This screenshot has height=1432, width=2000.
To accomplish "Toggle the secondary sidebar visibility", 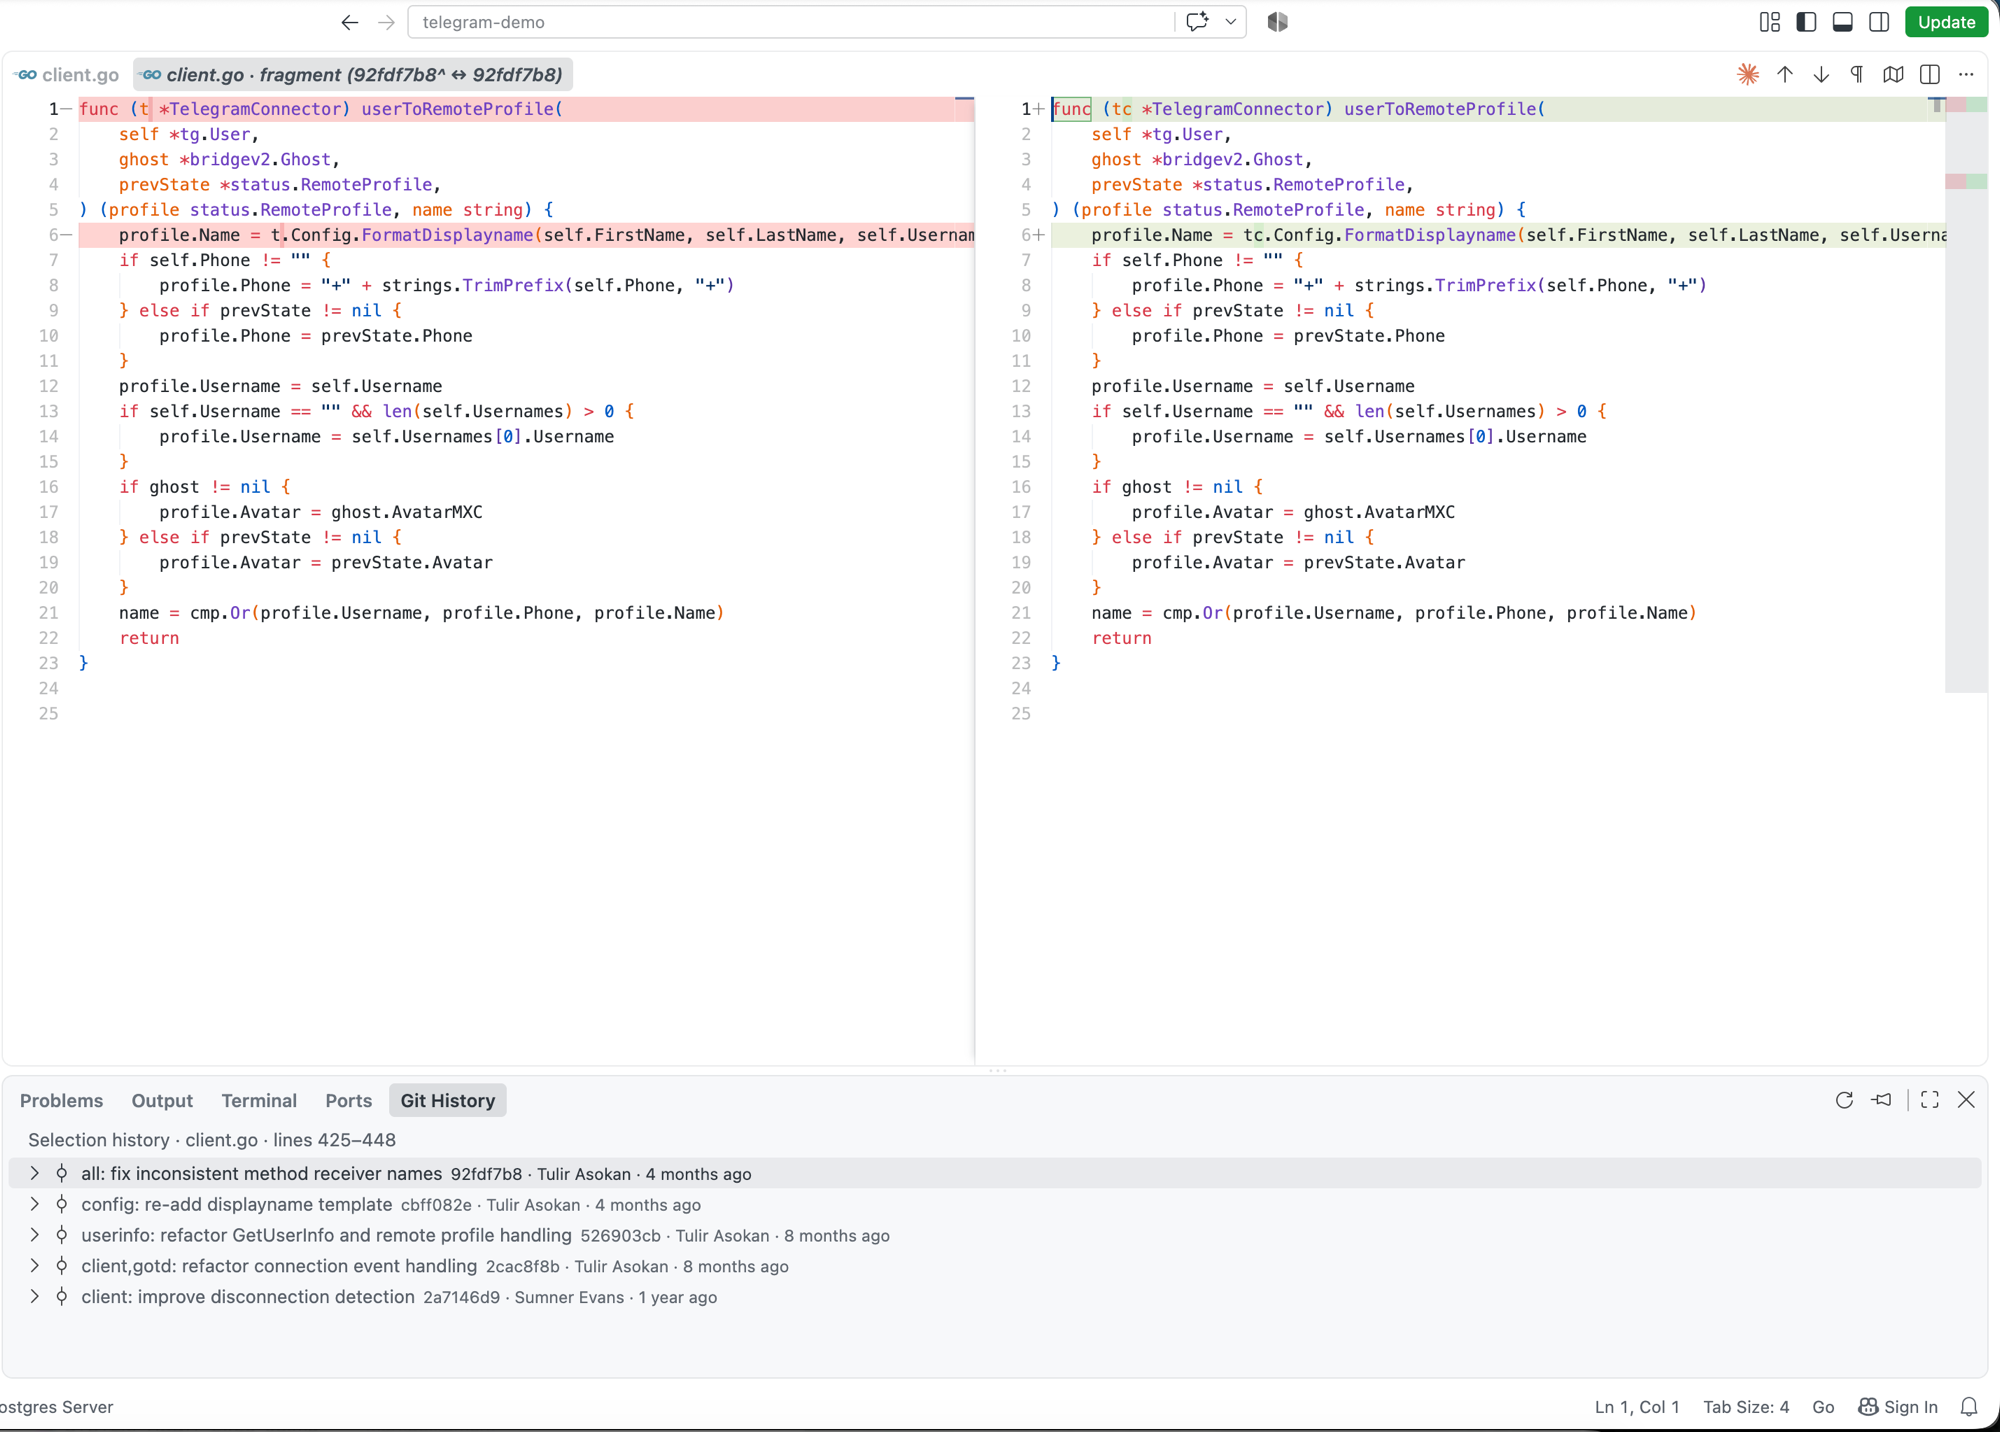I will (x=1880, y=22).
